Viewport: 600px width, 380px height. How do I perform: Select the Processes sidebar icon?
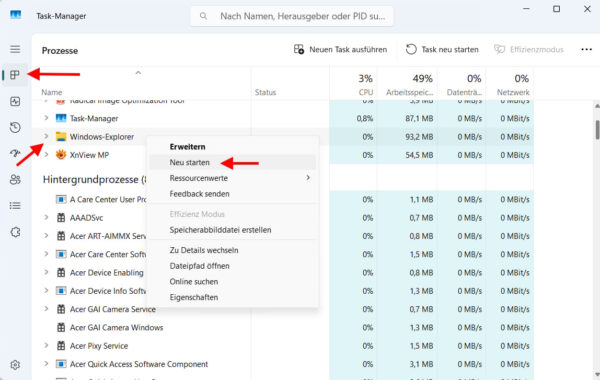15,75
